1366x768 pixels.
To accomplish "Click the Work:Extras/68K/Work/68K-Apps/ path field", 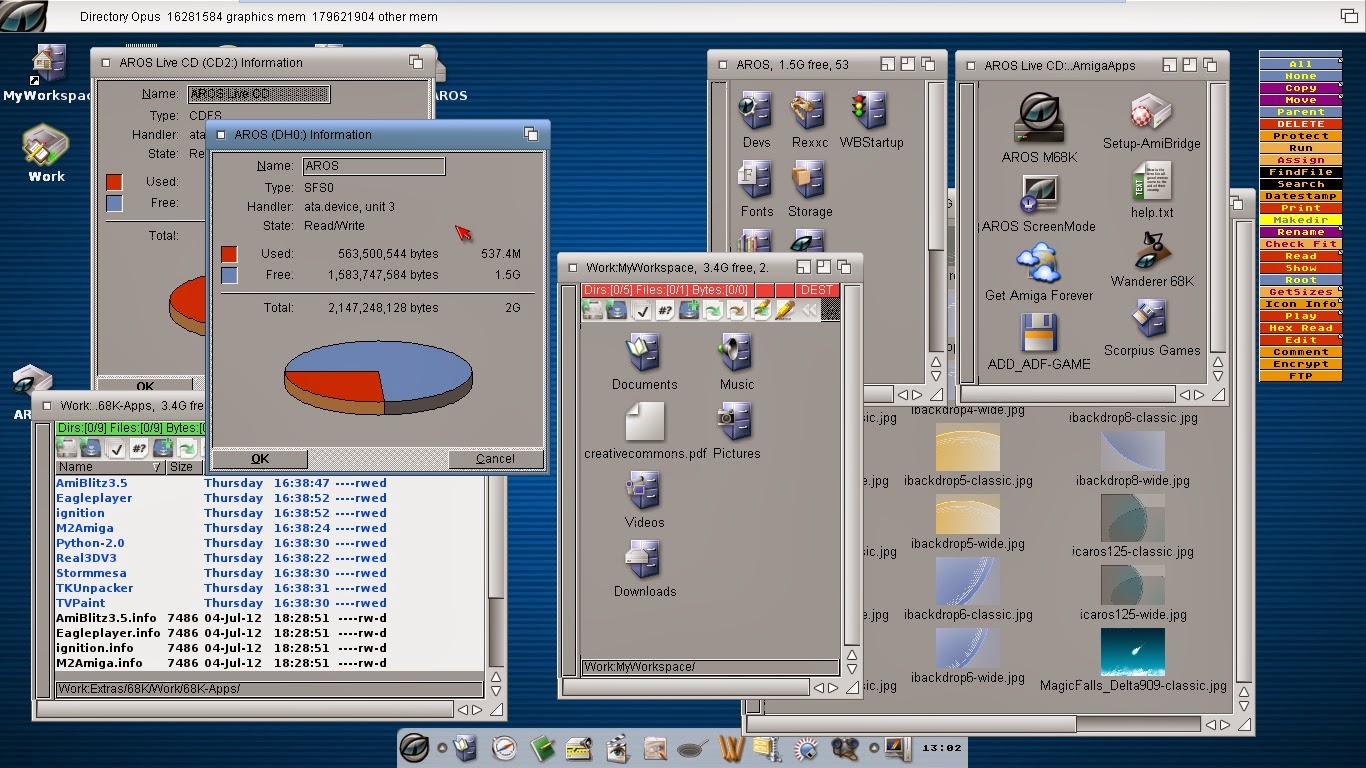I will click(x=269, y=689).
